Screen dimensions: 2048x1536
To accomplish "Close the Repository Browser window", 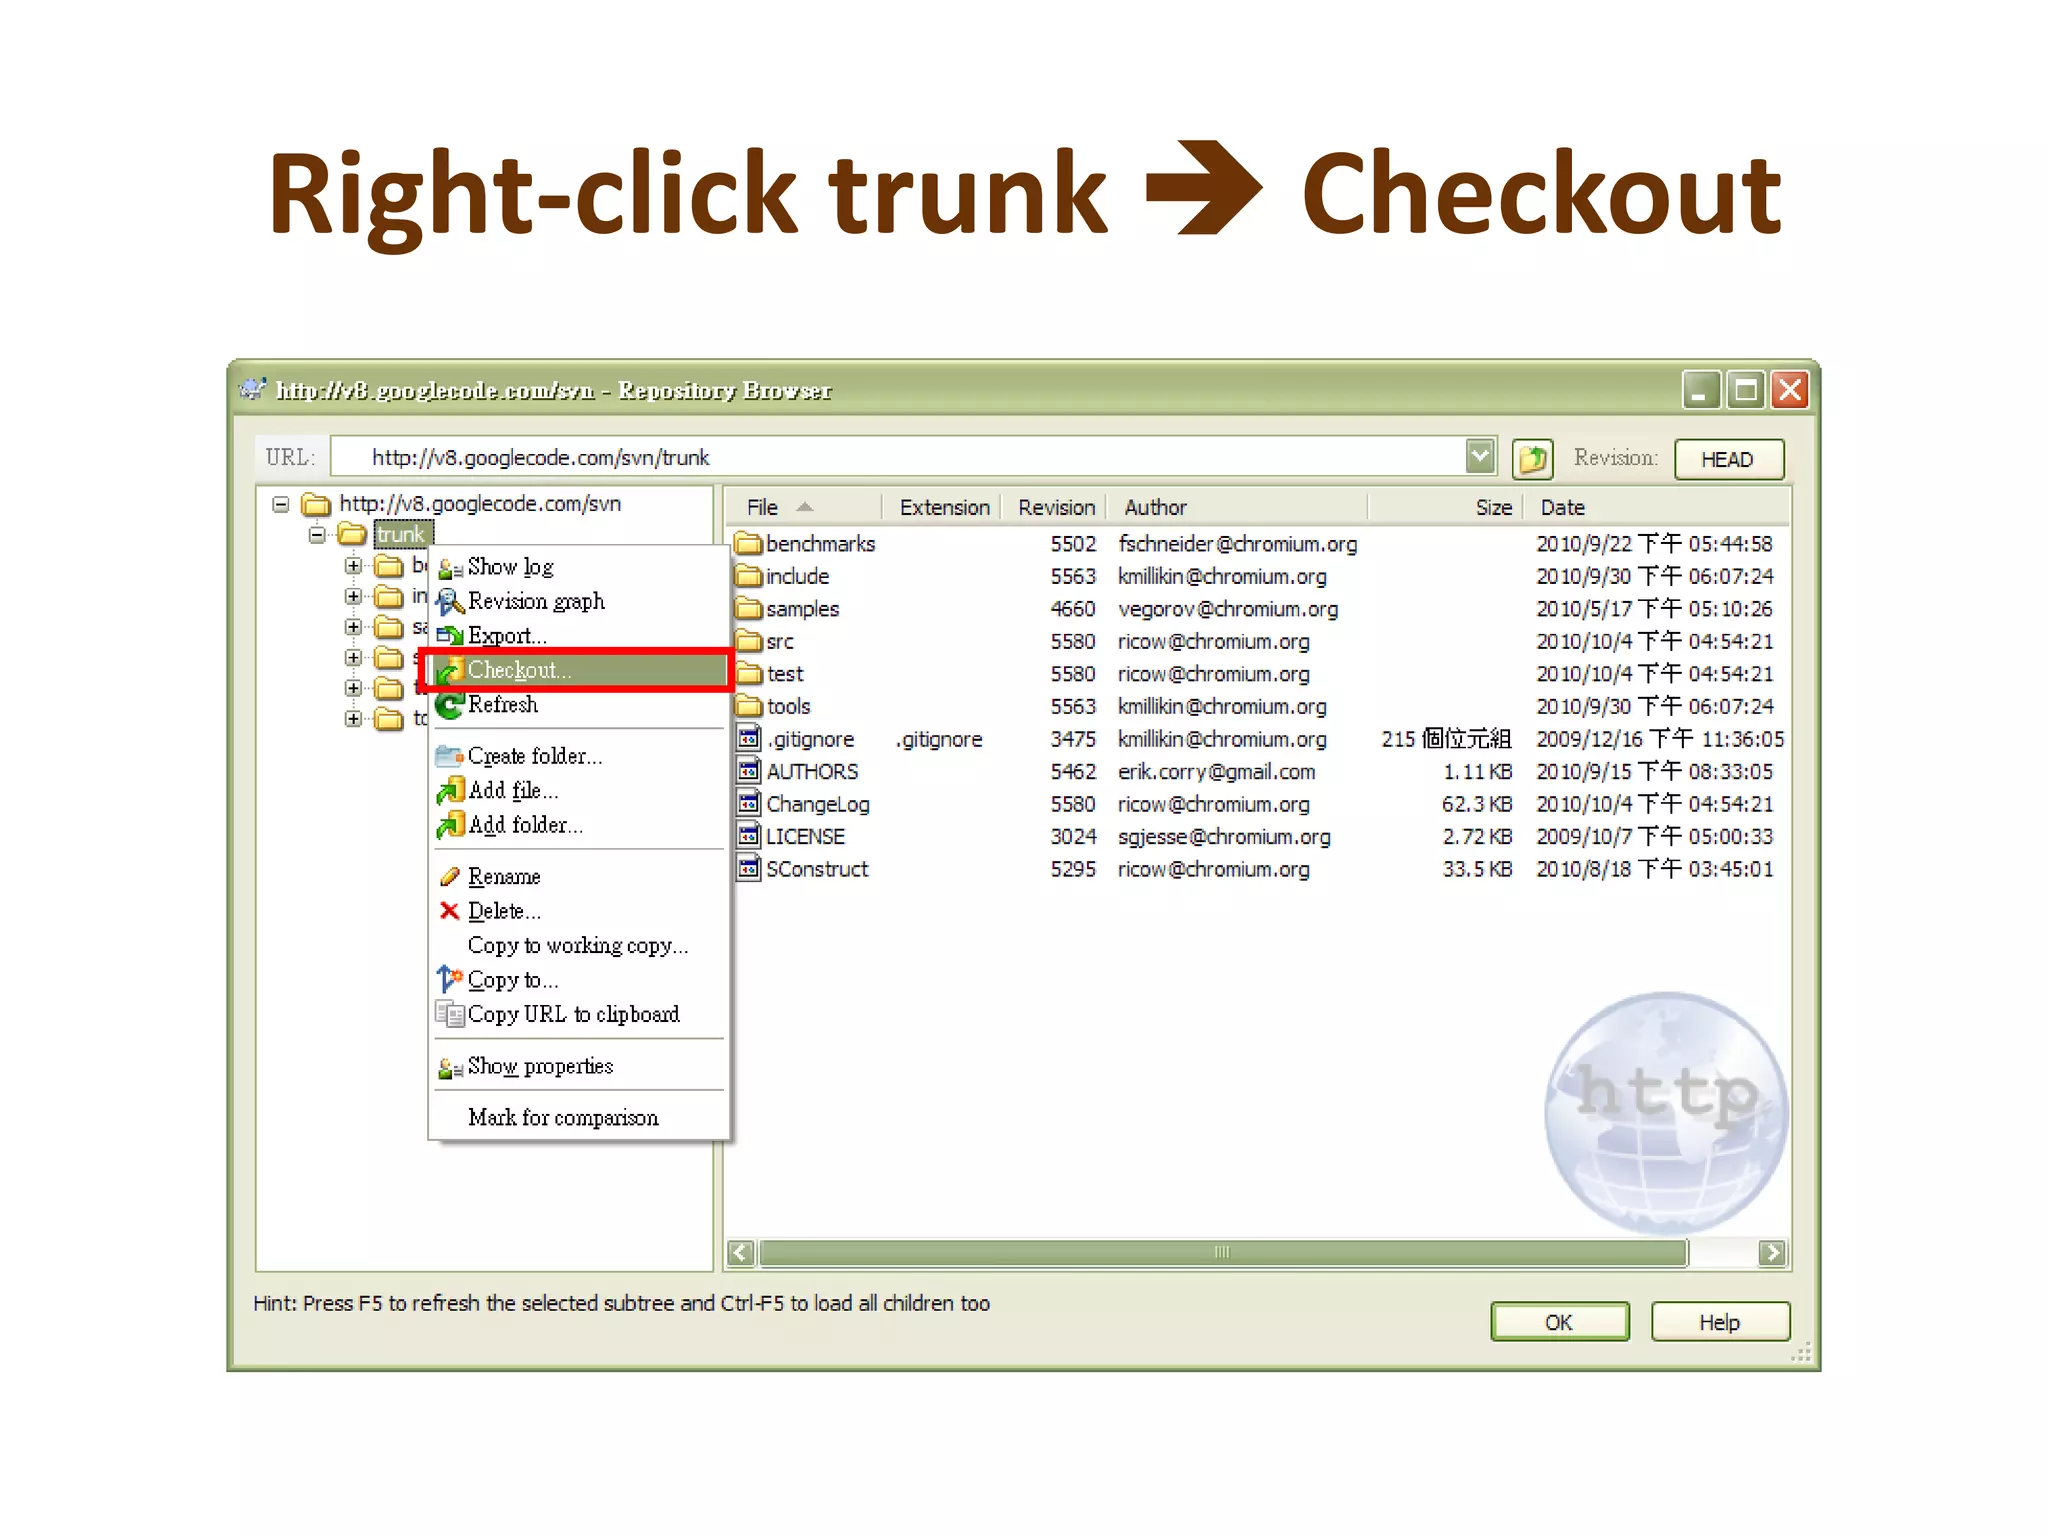I will click(x=1790, y=390).
